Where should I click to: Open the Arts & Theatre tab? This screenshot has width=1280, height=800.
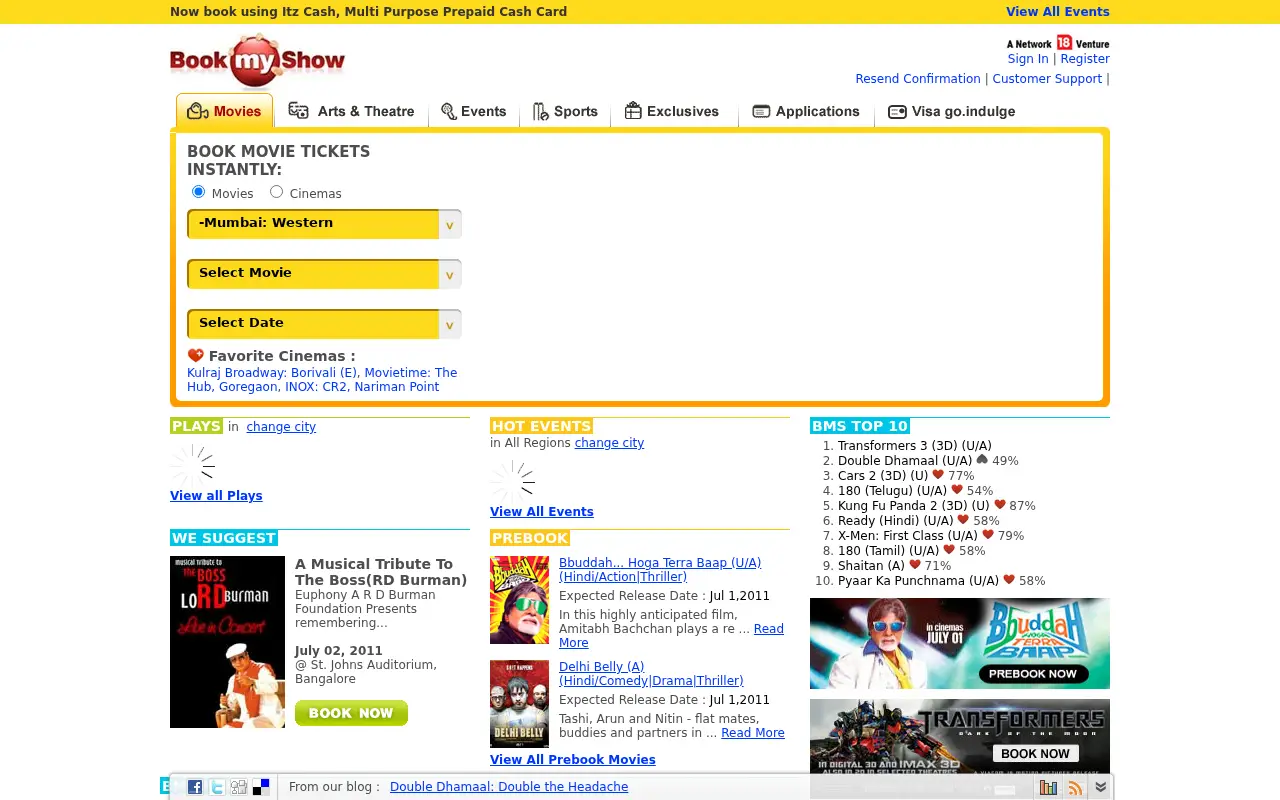[351, 111]
